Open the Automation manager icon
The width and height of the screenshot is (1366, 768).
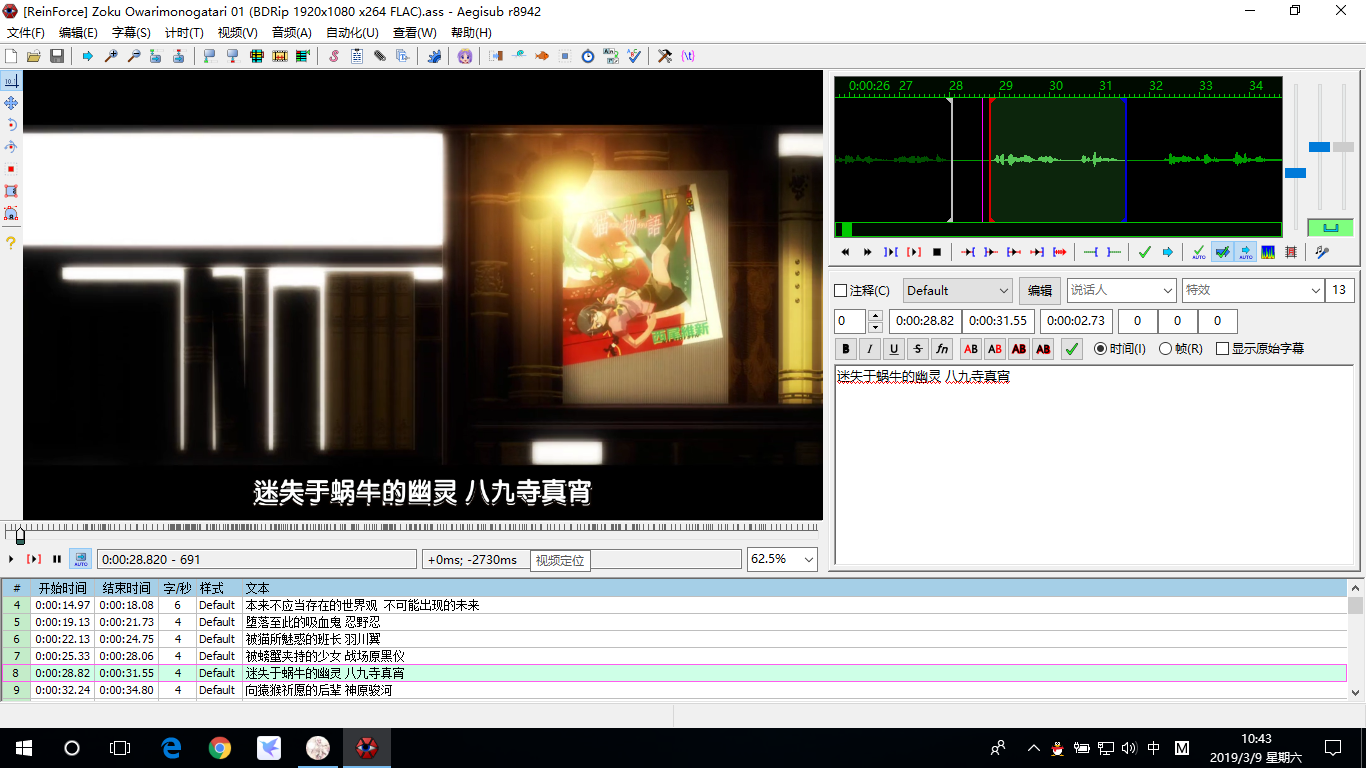click(x=434, y=56)
